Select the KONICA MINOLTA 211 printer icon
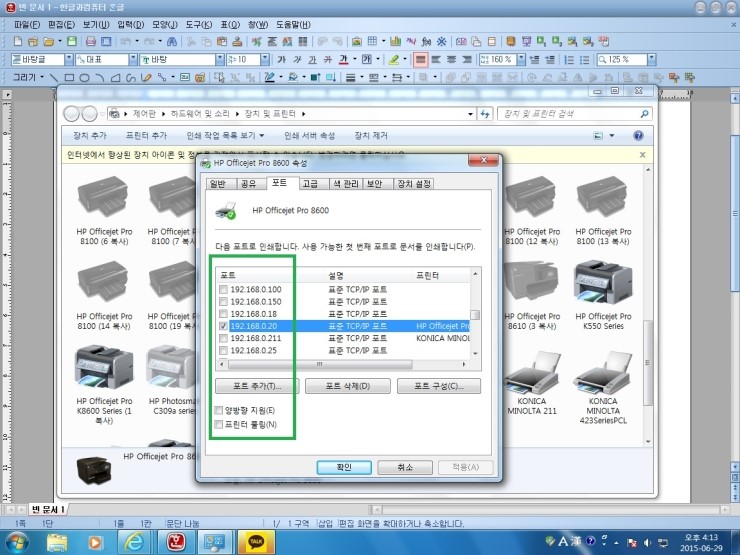The image size is (740, 555). tap(532, 385)
